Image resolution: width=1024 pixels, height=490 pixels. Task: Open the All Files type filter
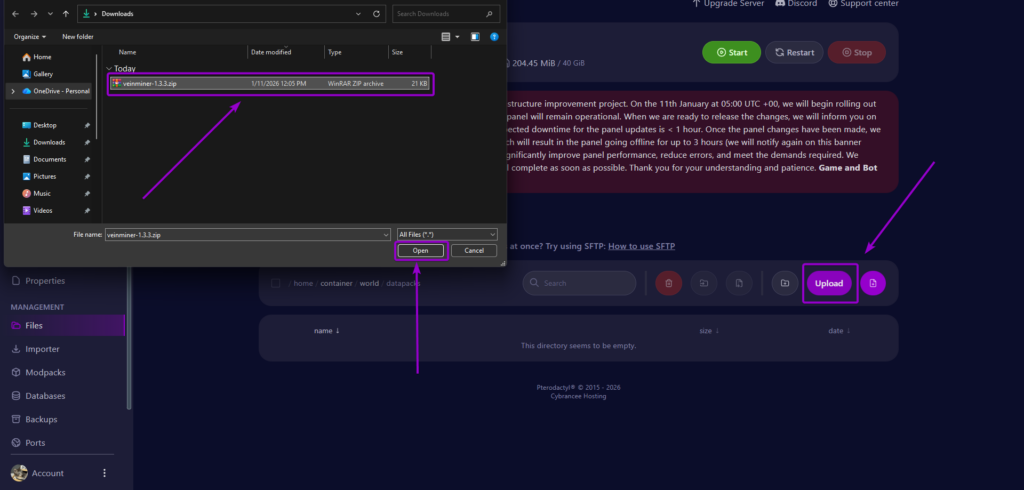[x=447, y=234]
